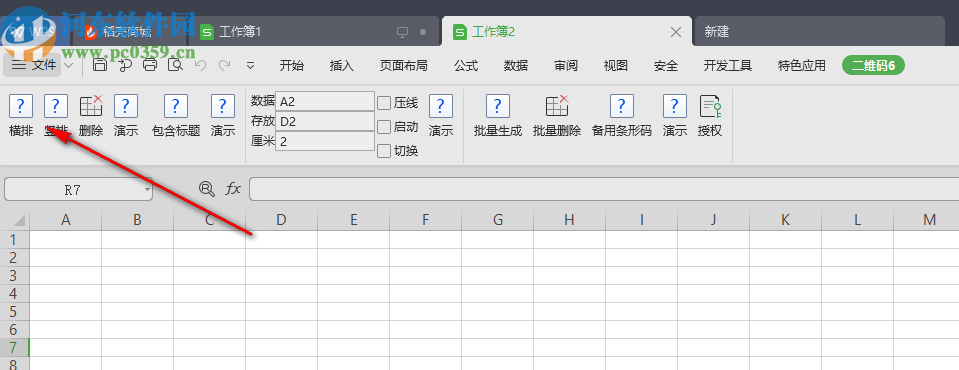Click the 横排 horizontal layout icon

coord(21,106)
